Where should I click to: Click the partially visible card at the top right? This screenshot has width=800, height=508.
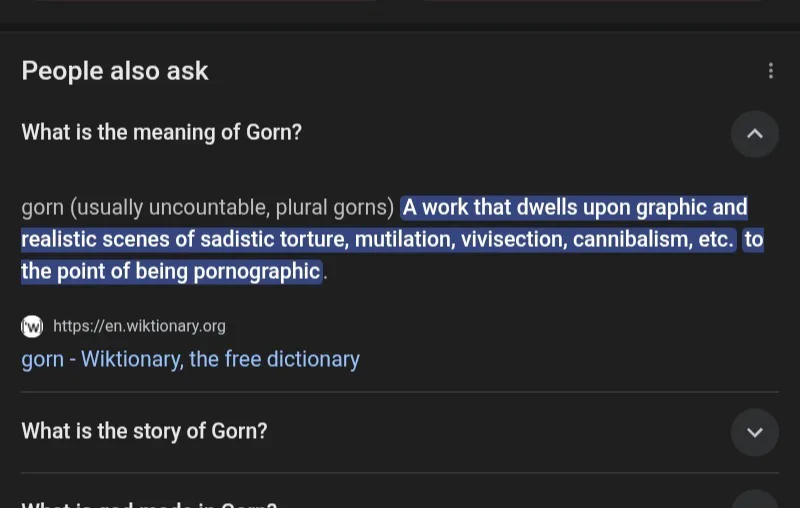coord(592,2)
